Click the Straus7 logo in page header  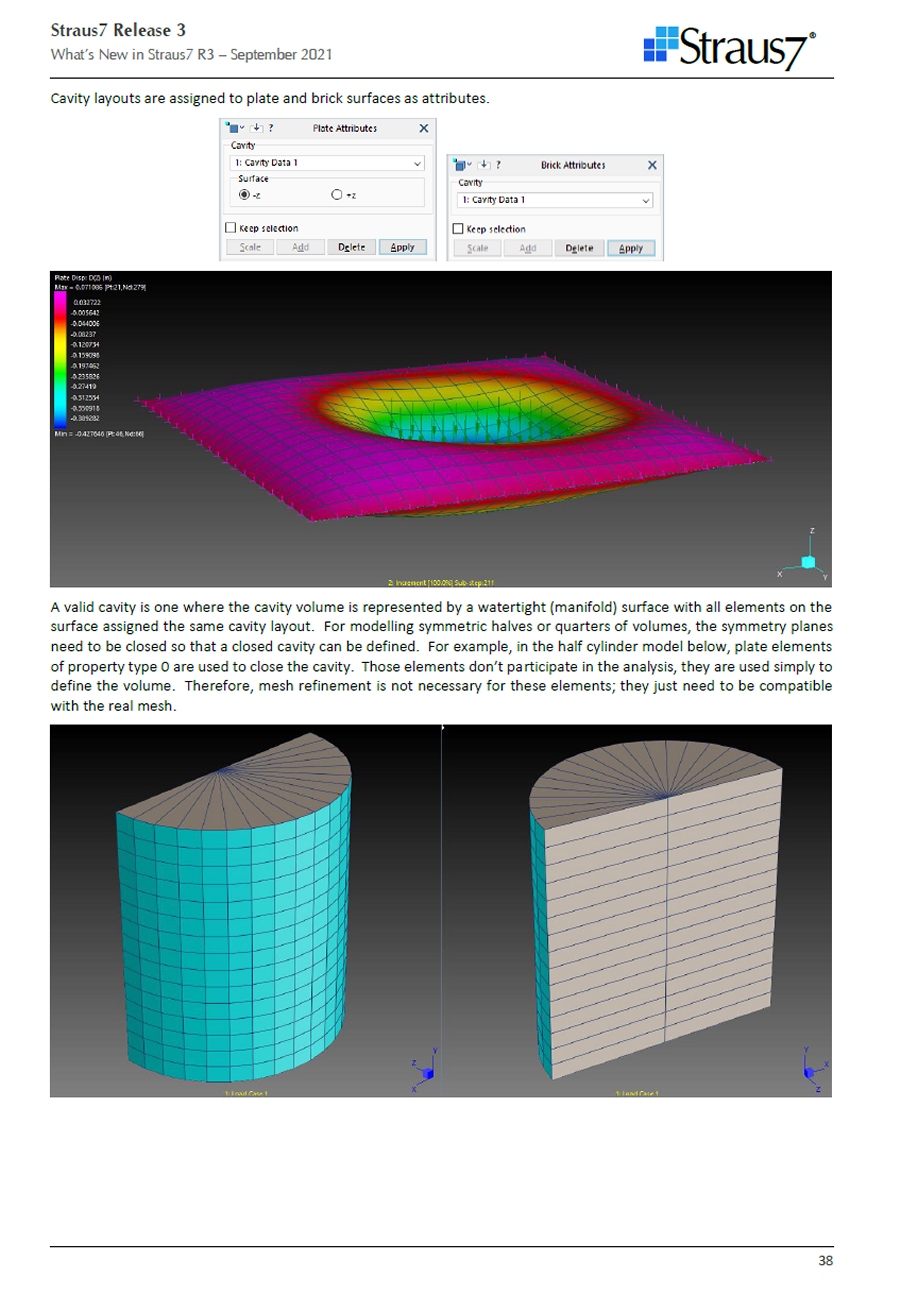point(729,47)
